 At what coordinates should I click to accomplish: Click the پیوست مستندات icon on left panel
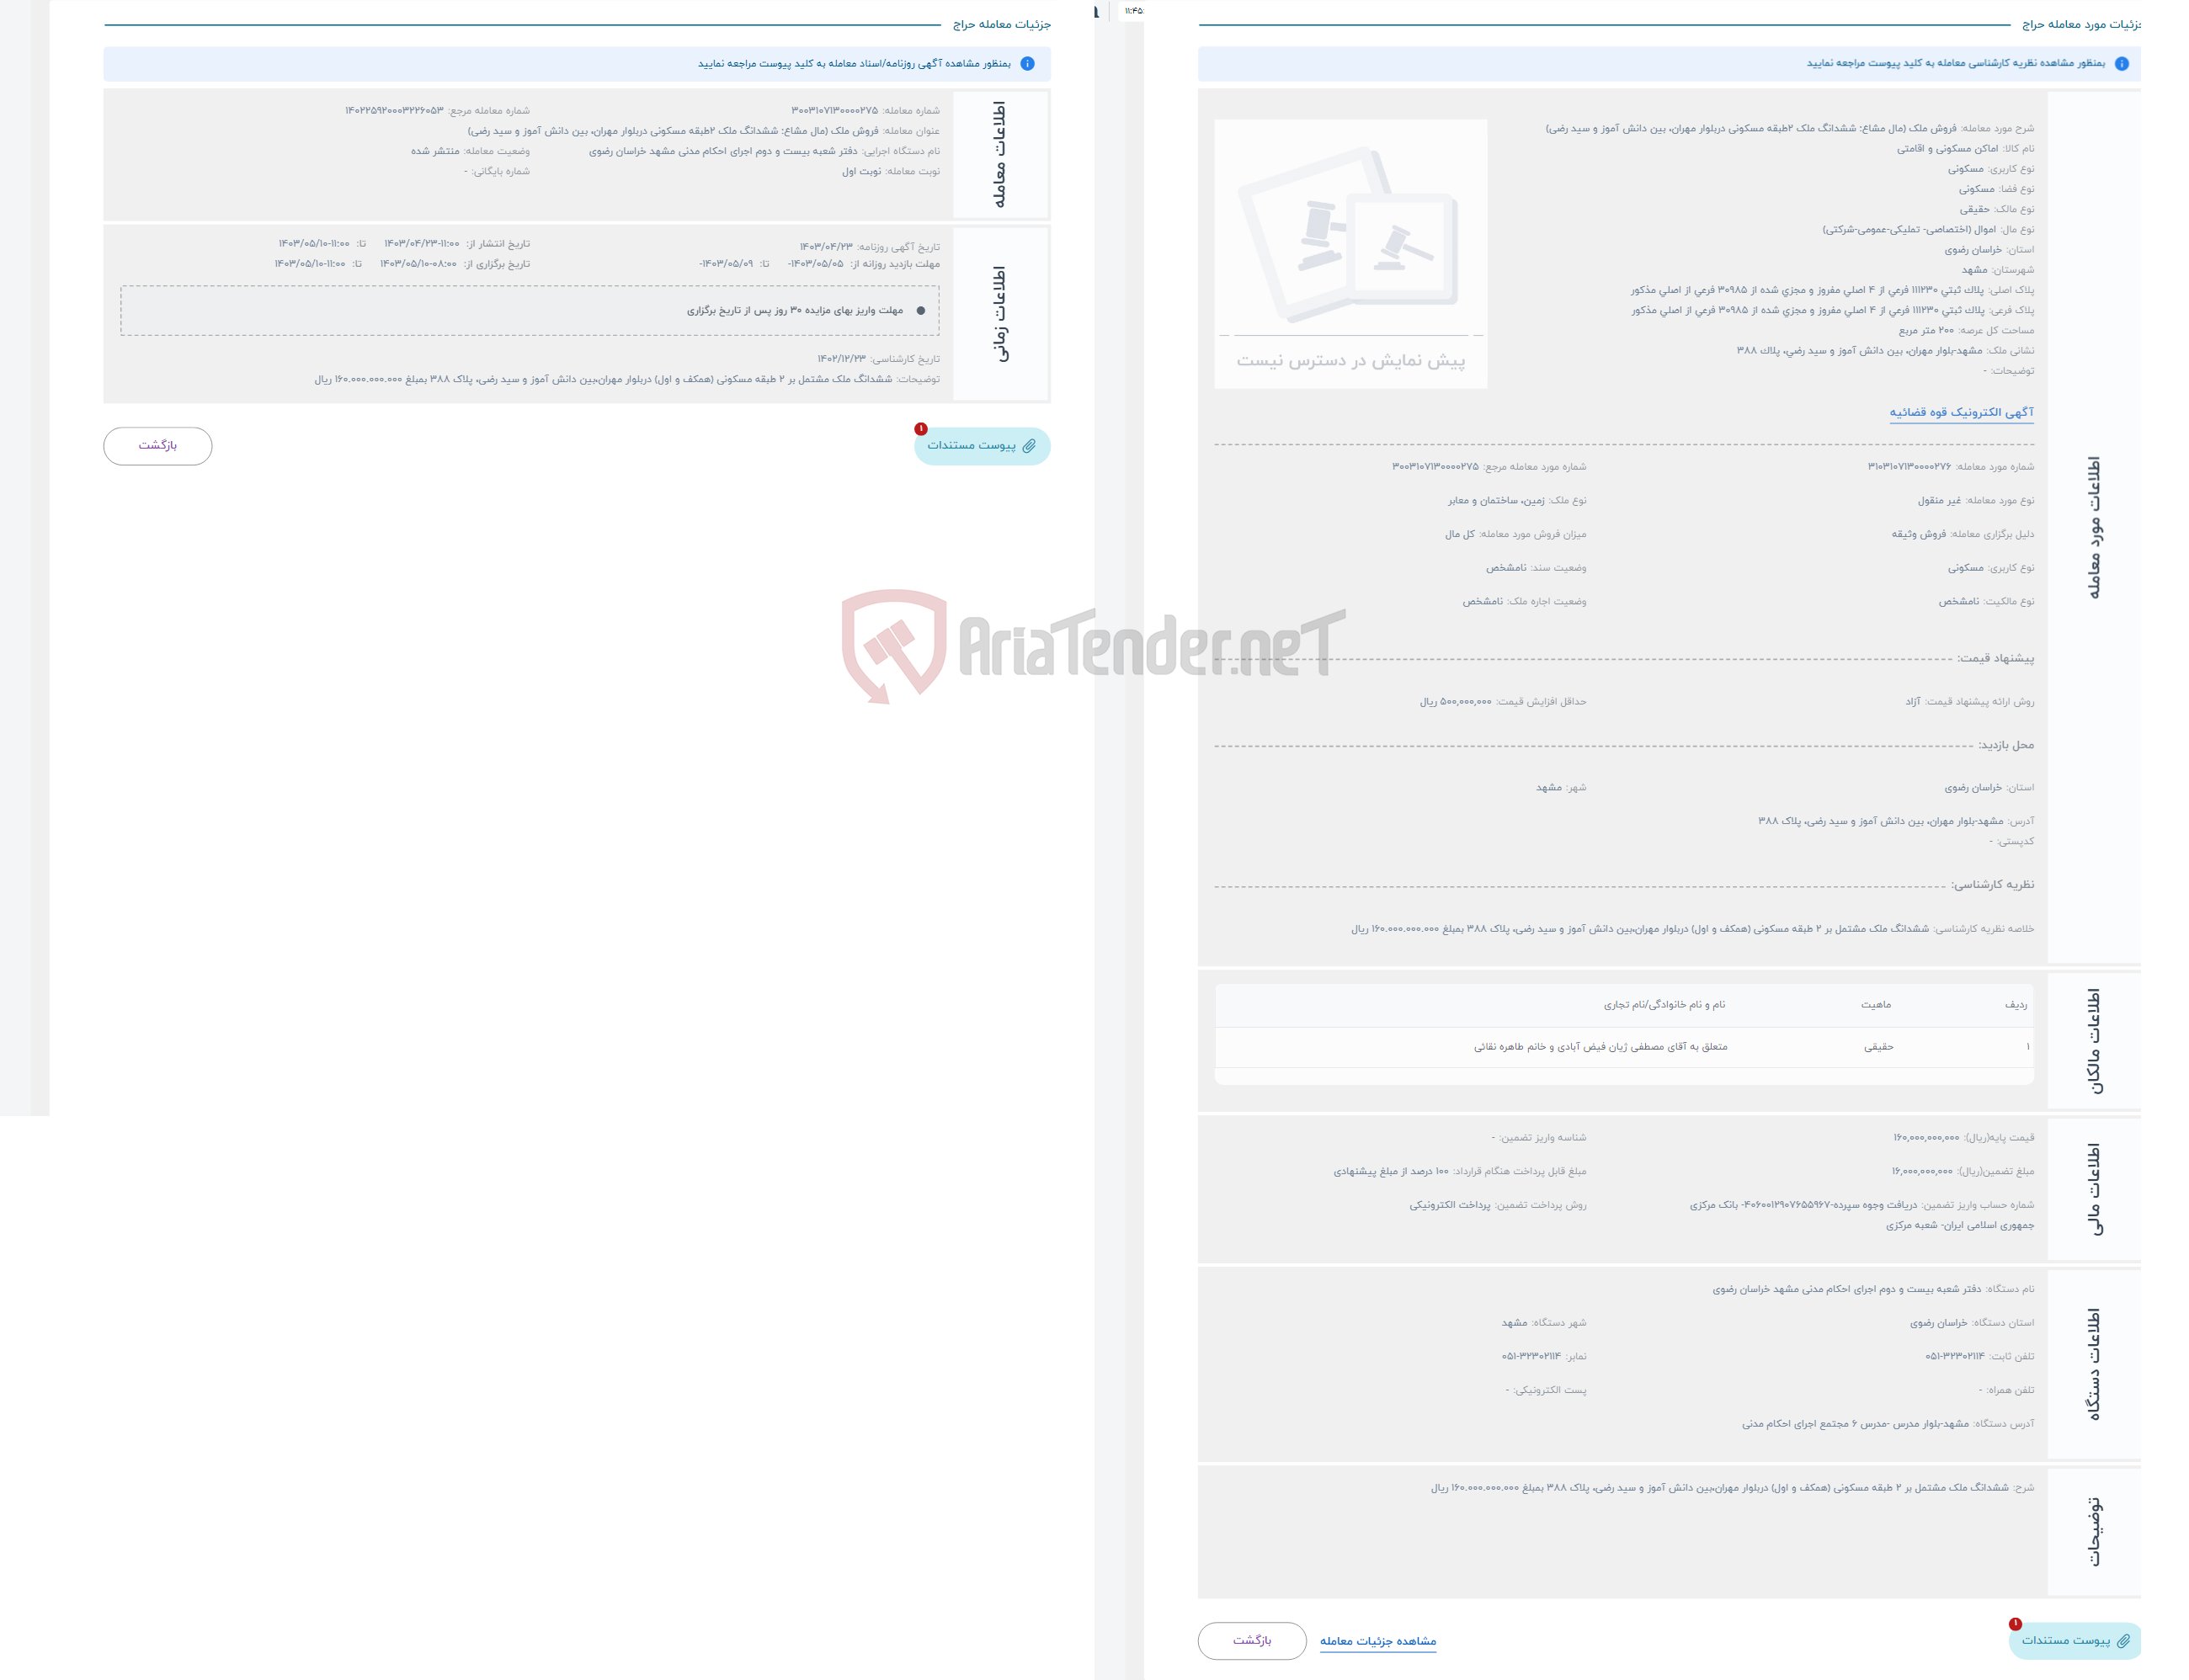coord(980,443)
